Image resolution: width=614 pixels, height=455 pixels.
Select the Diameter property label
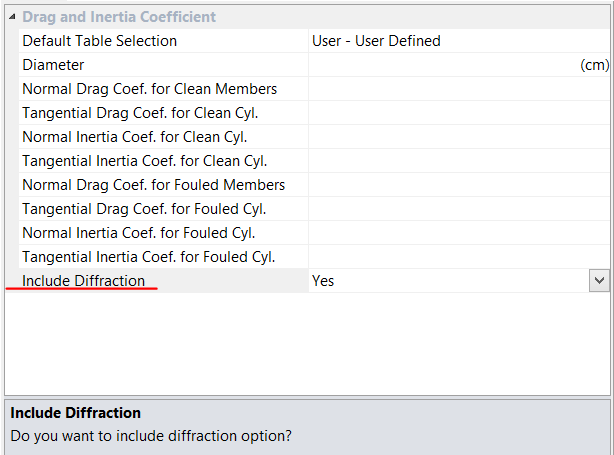[x=53, y=65]
